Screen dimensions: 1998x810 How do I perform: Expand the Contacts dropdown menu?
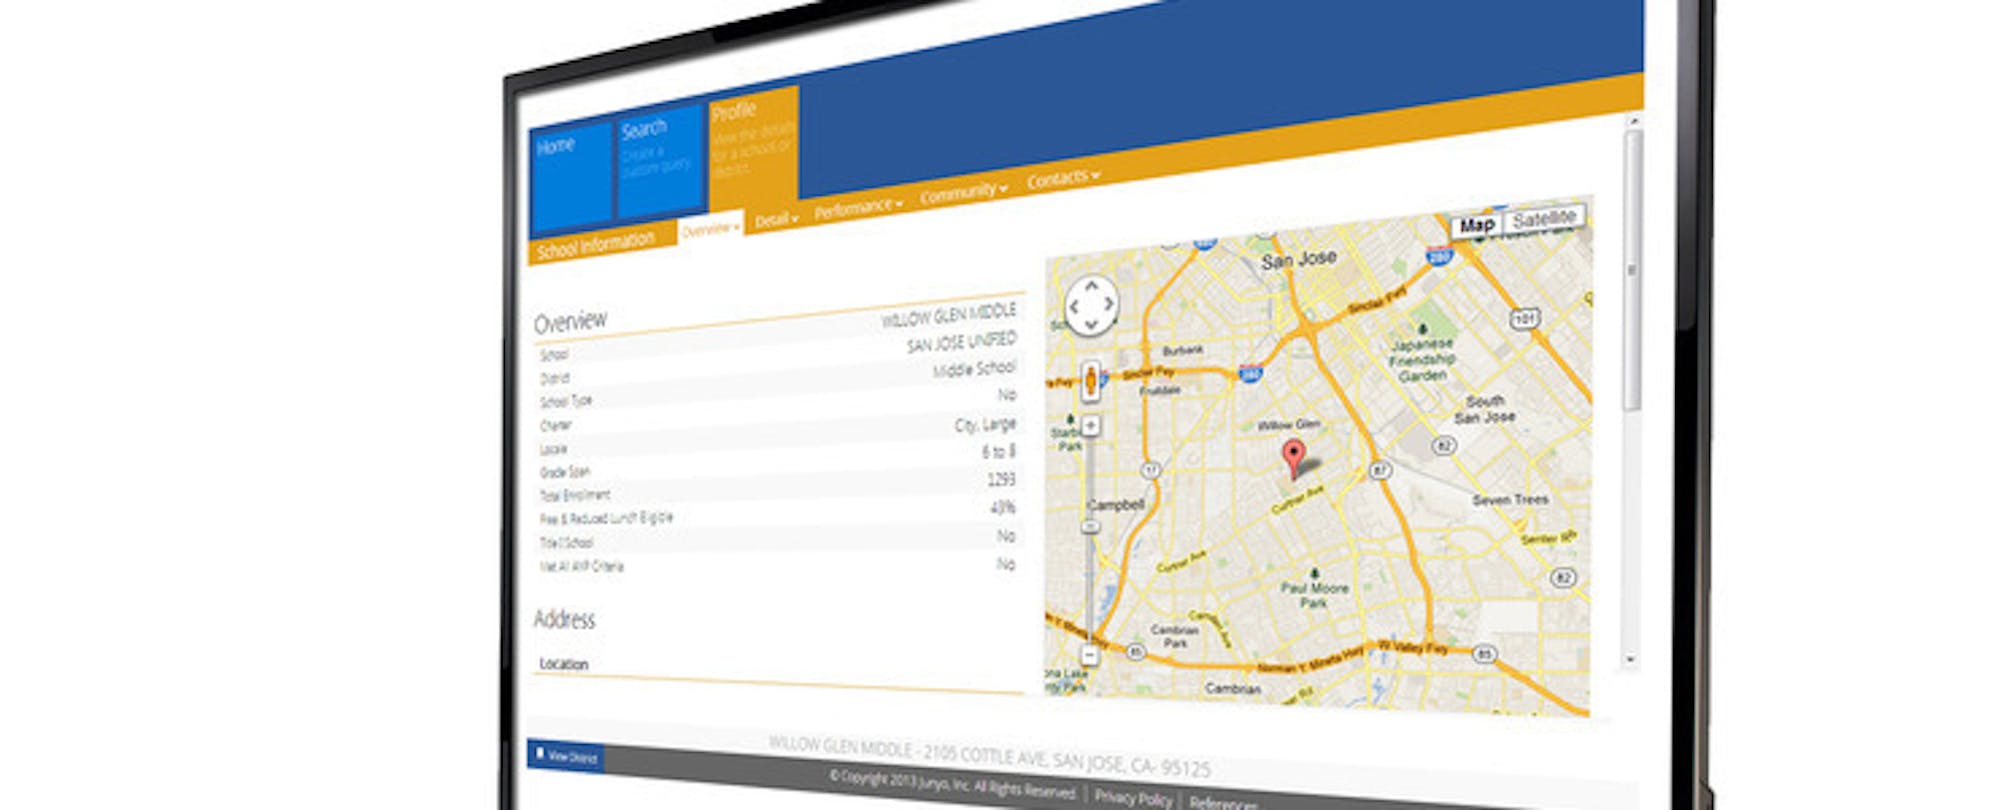point(1062,178)
